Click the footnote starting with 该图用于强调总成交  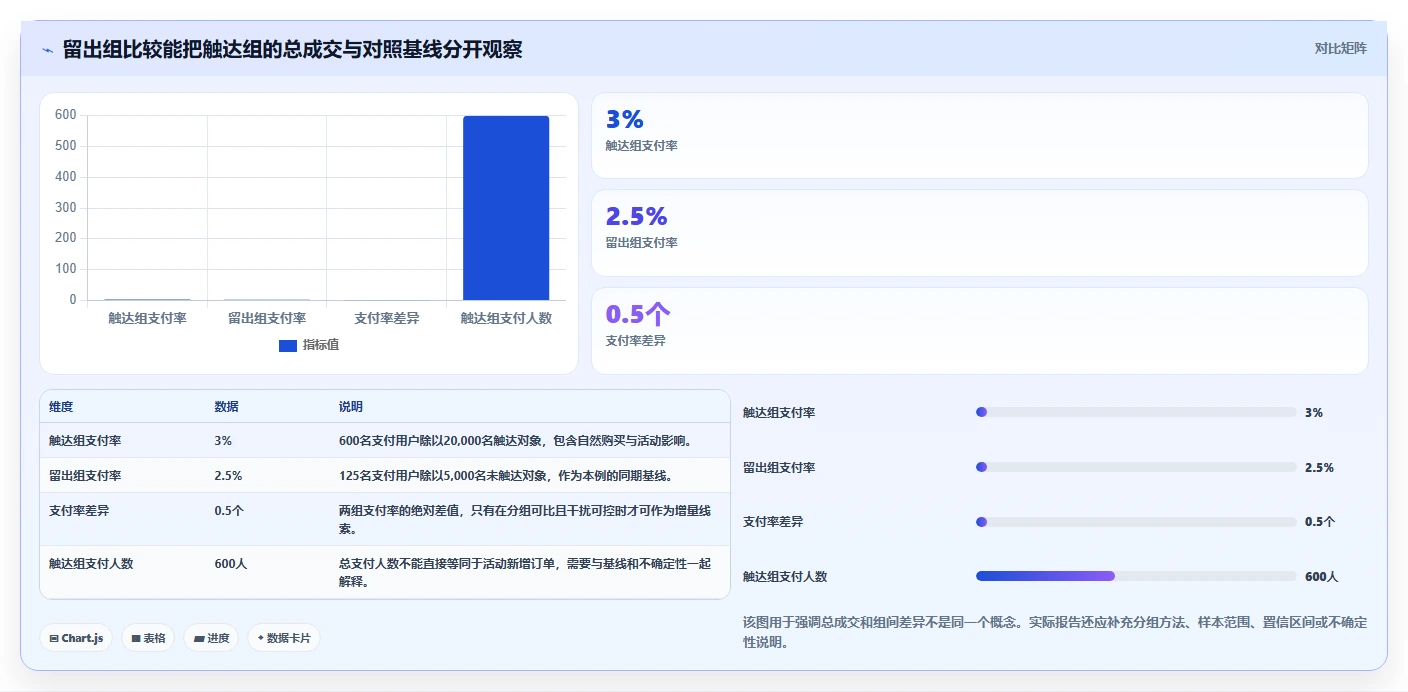(1055, 632)
